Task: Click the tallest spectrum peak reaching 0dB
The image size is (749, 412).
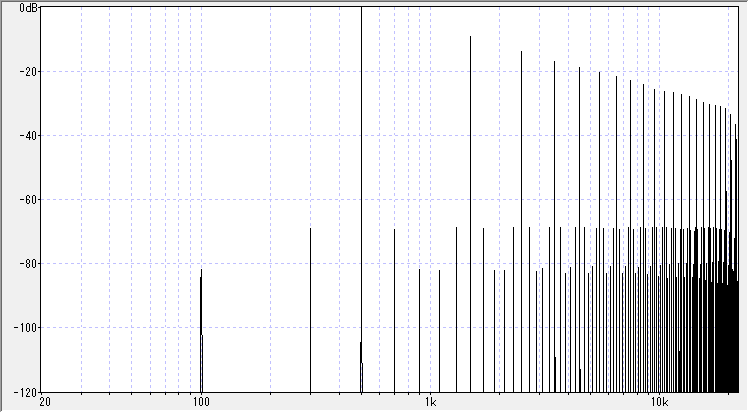Action: pos(362,200)
